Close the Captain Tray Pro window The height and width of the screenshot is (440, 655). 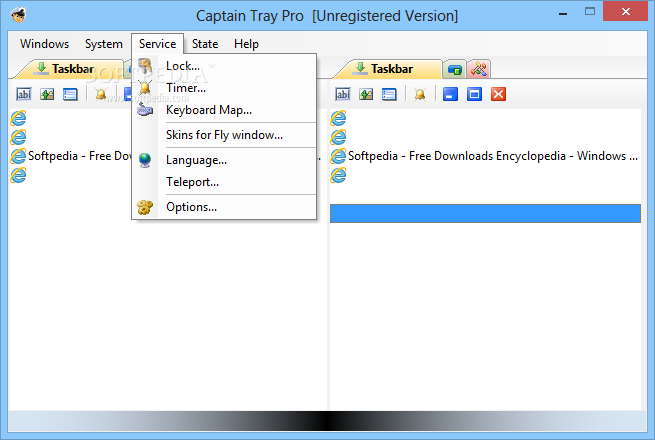pos(625,12)
